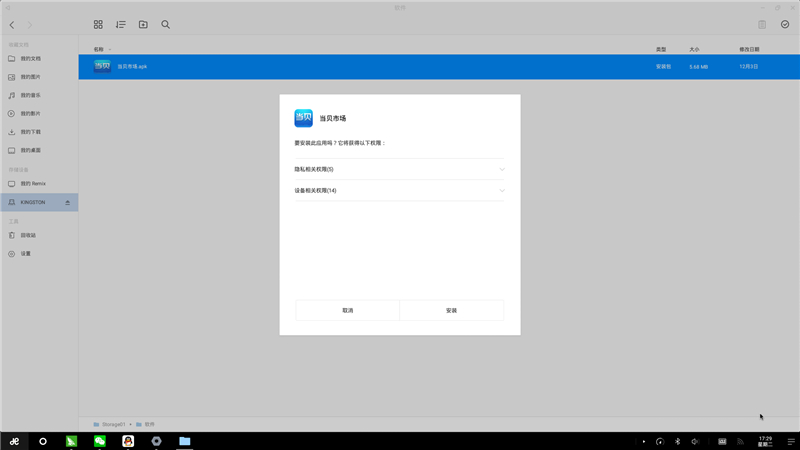Open the keyboard input method icon
This screenshot has height=450, width=800.
point(722,442)
